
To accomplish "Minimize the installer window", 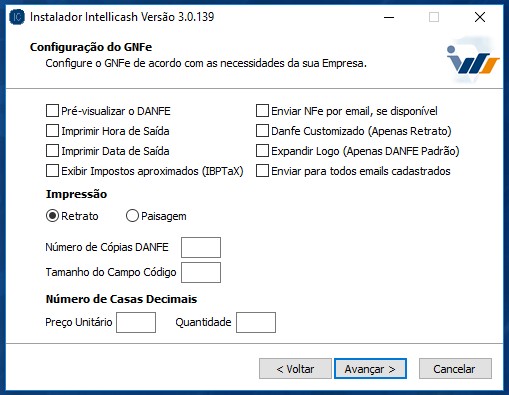I will 389,17.
